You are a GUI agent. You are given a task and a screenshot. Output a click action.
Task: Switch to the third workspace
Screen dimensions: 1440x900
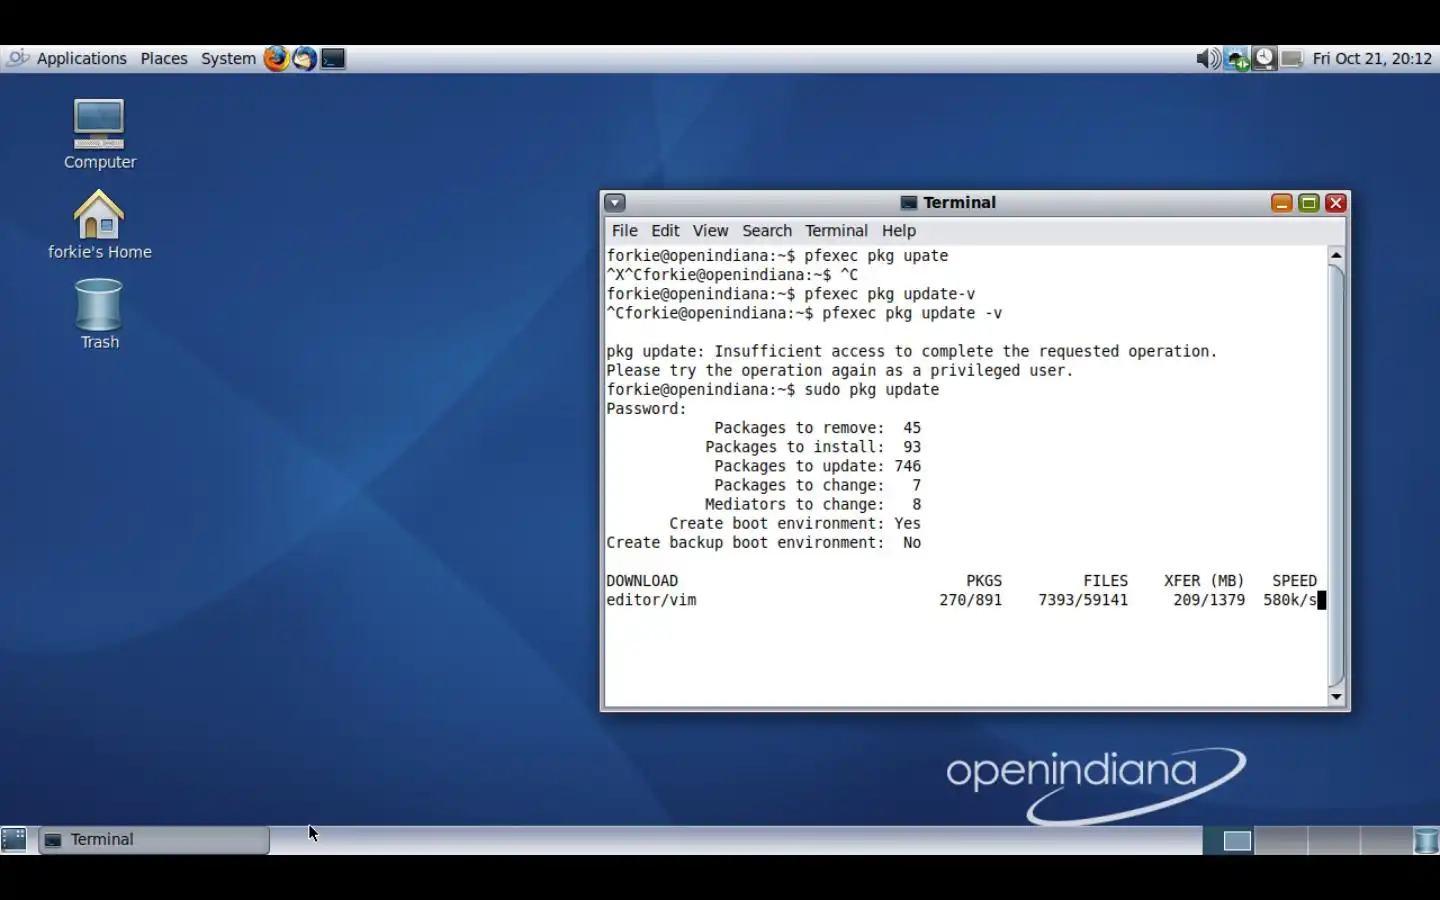[x=1334, y=840]
